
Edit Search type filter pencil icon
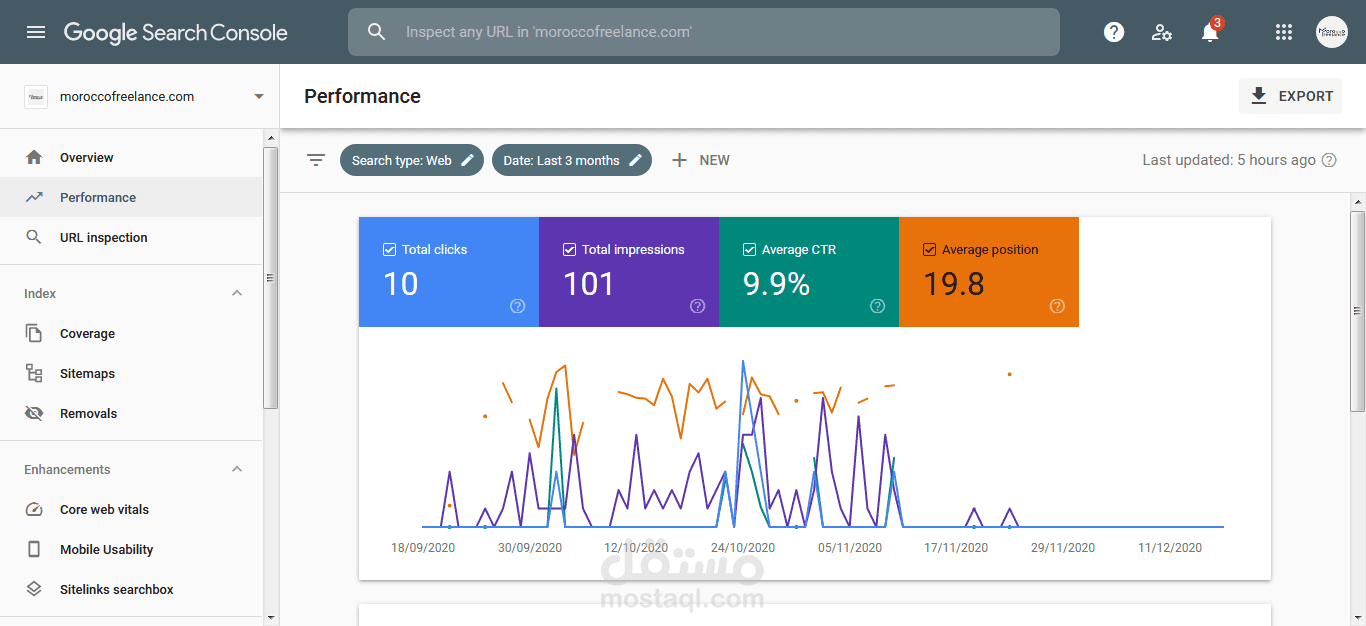(468, 160)
